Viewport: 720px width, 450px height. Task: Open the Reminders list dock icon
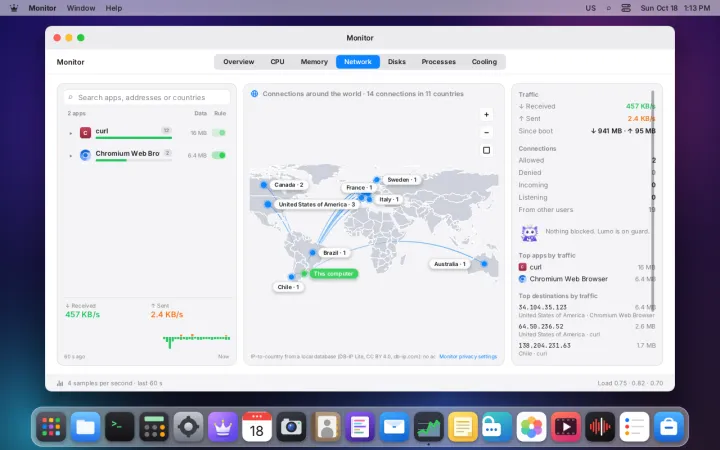tap(634, 427)
